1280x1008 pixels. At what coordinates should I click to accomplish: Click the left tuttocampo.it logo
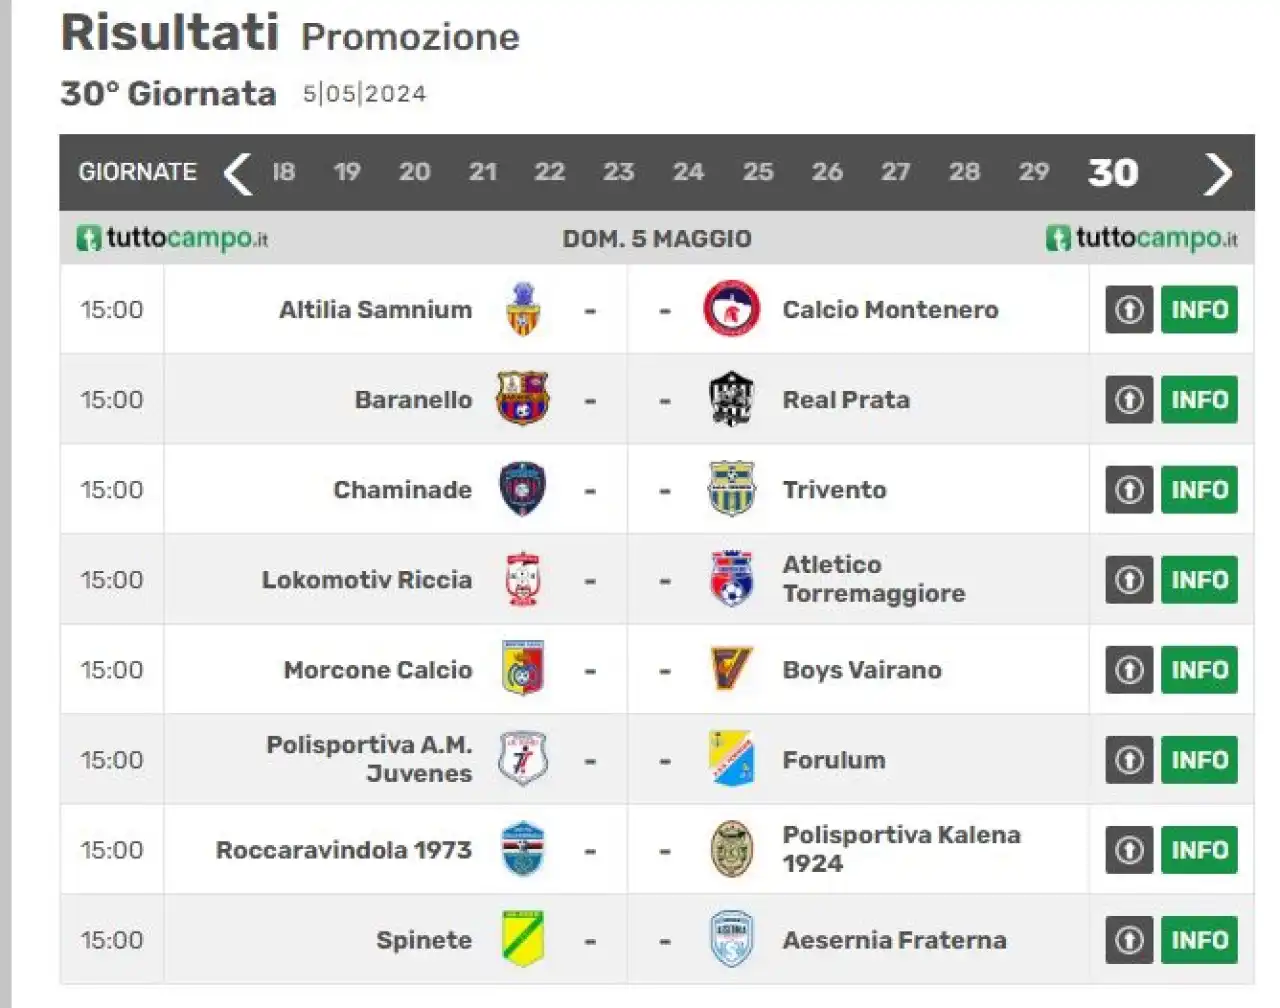172,238
